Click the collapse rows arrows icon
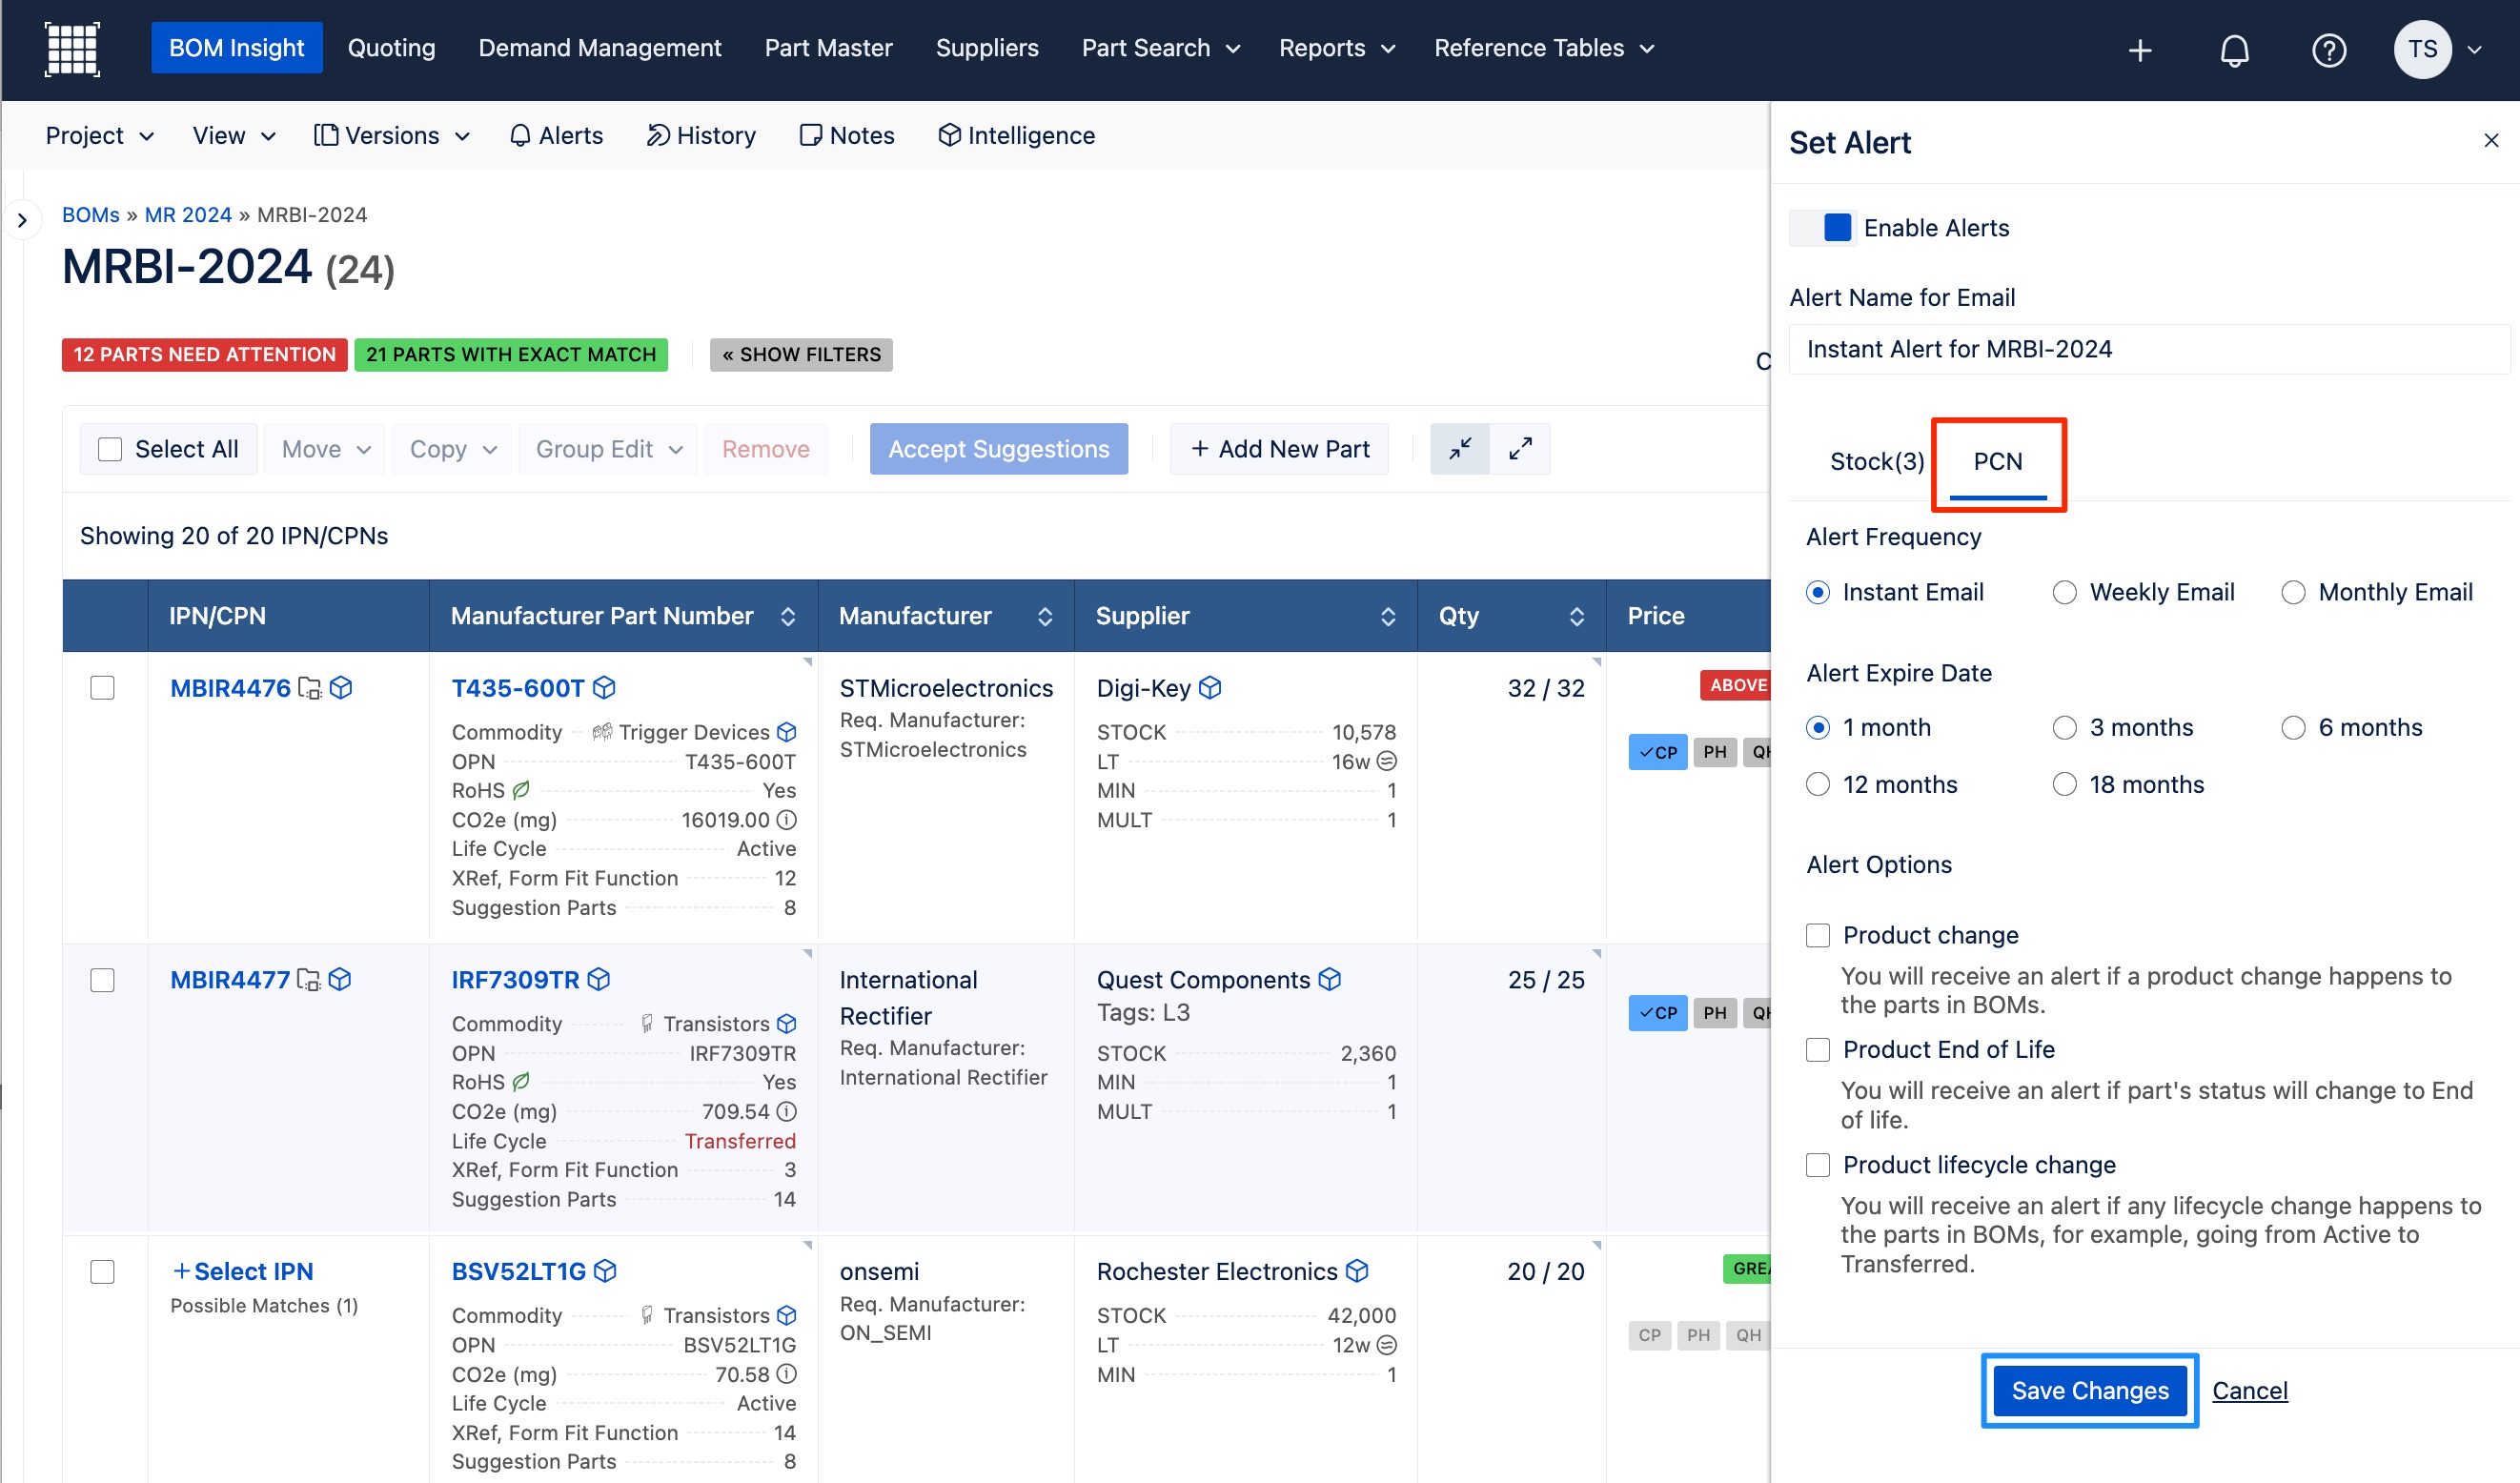 (1460, 449)
